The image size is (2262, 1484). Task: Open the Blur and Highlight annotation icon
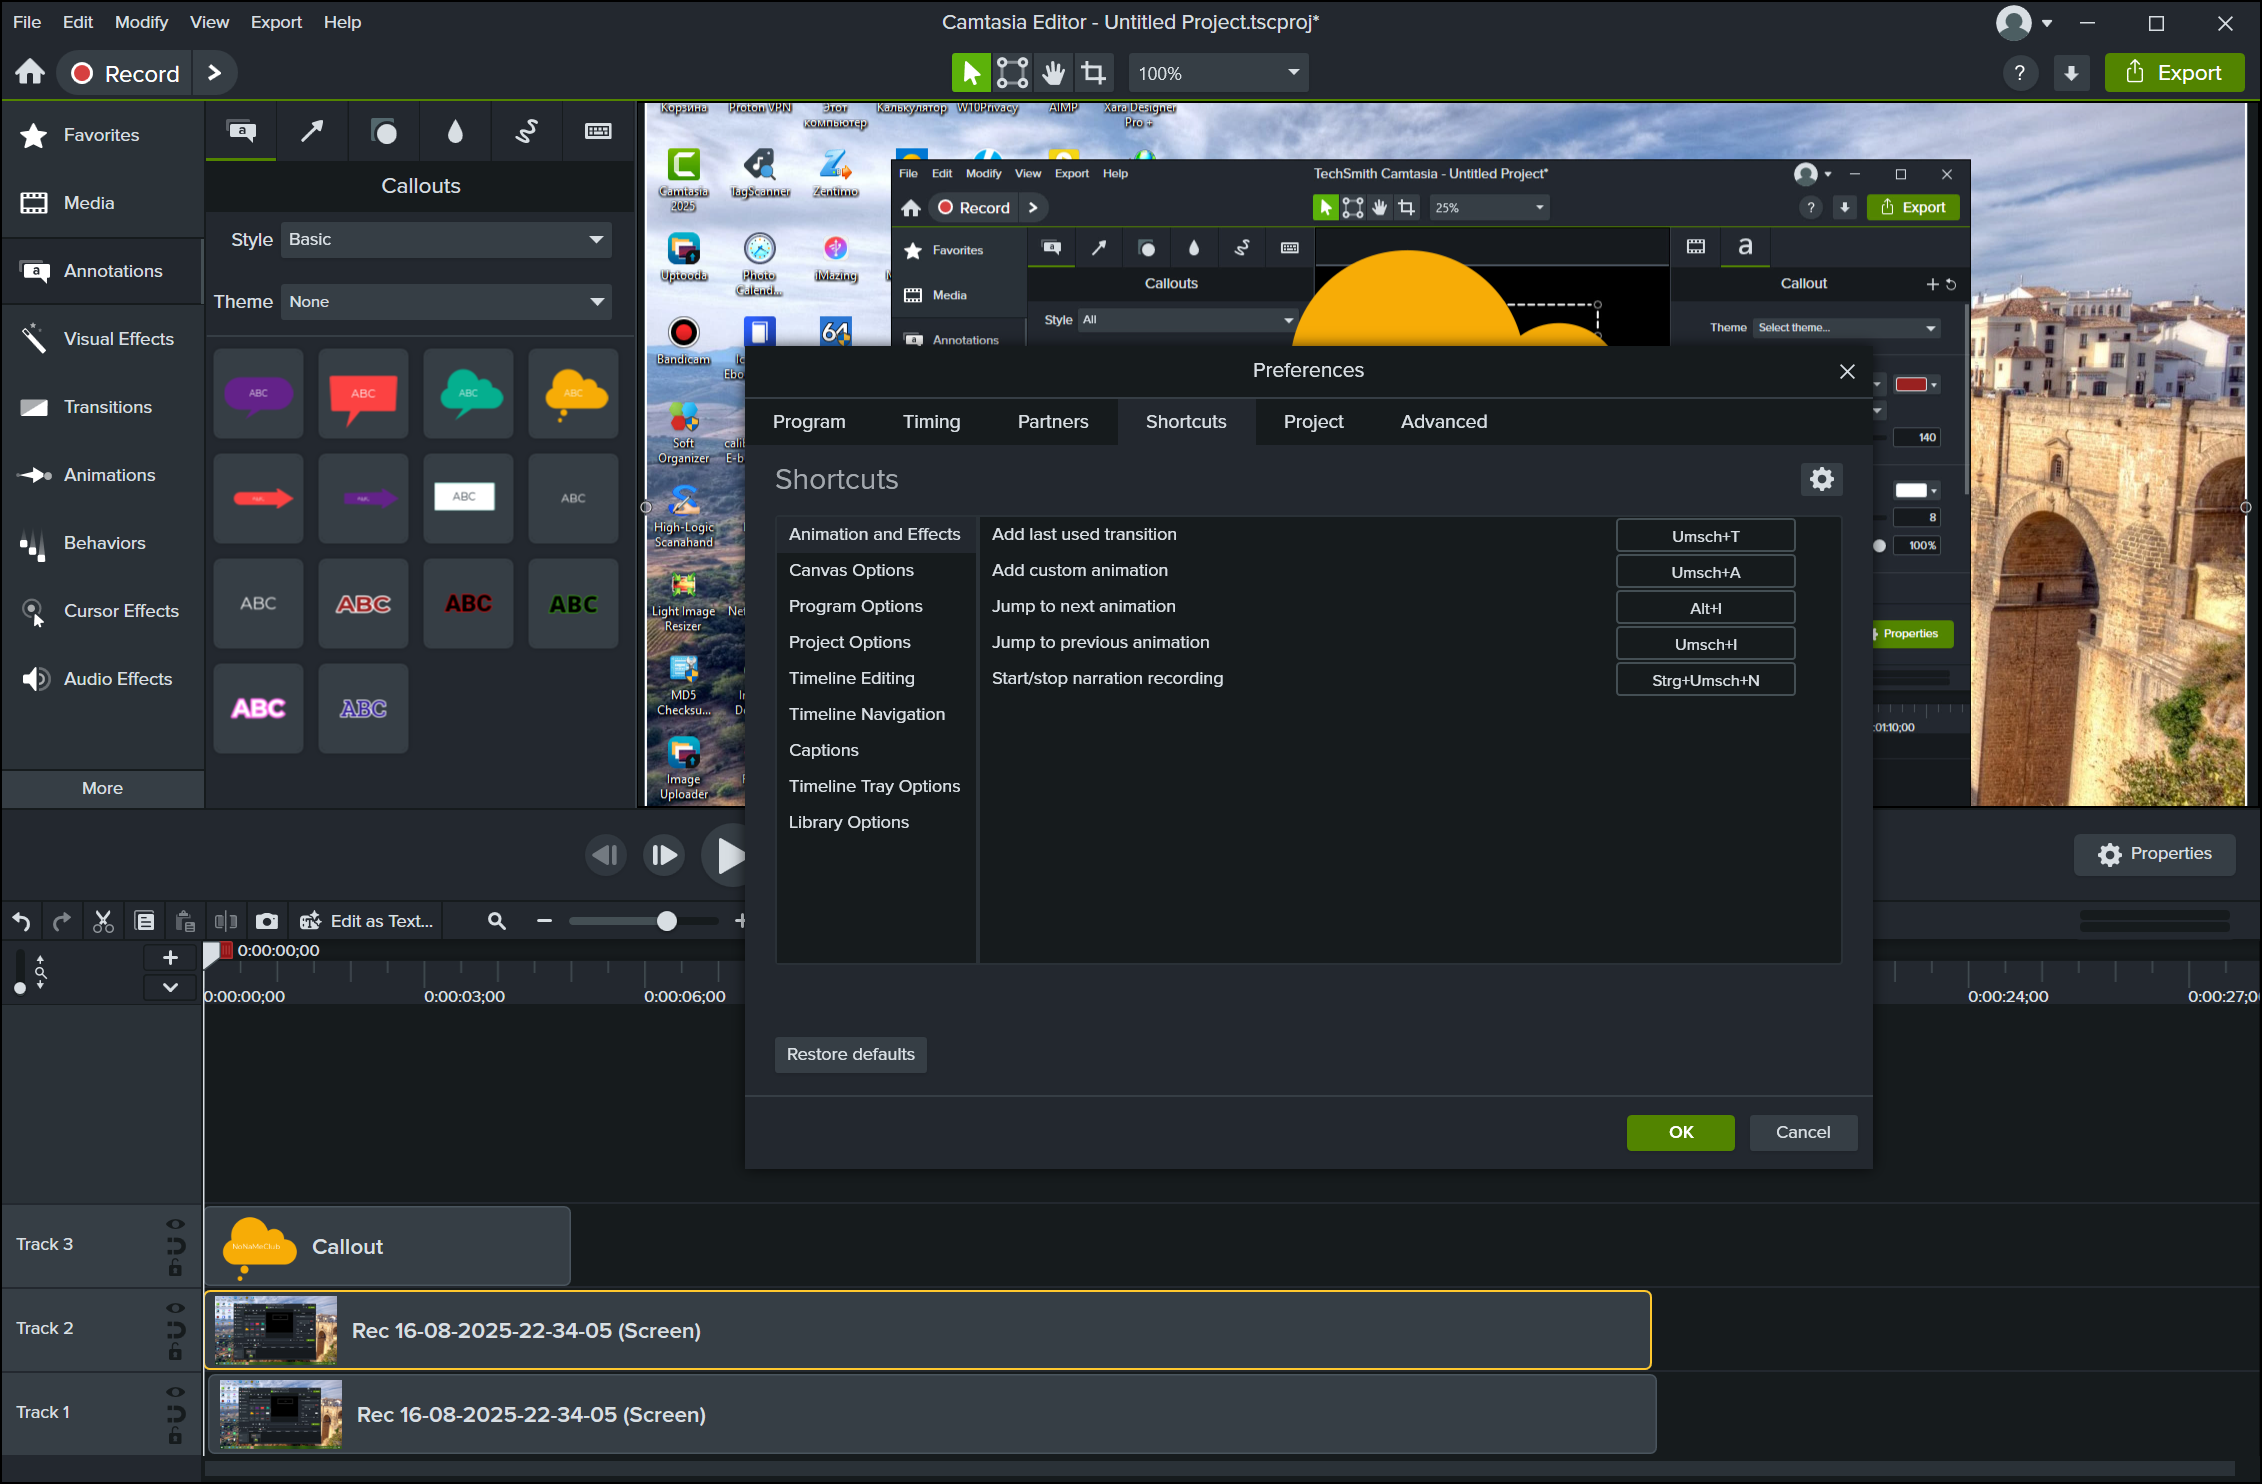point(455,131)
